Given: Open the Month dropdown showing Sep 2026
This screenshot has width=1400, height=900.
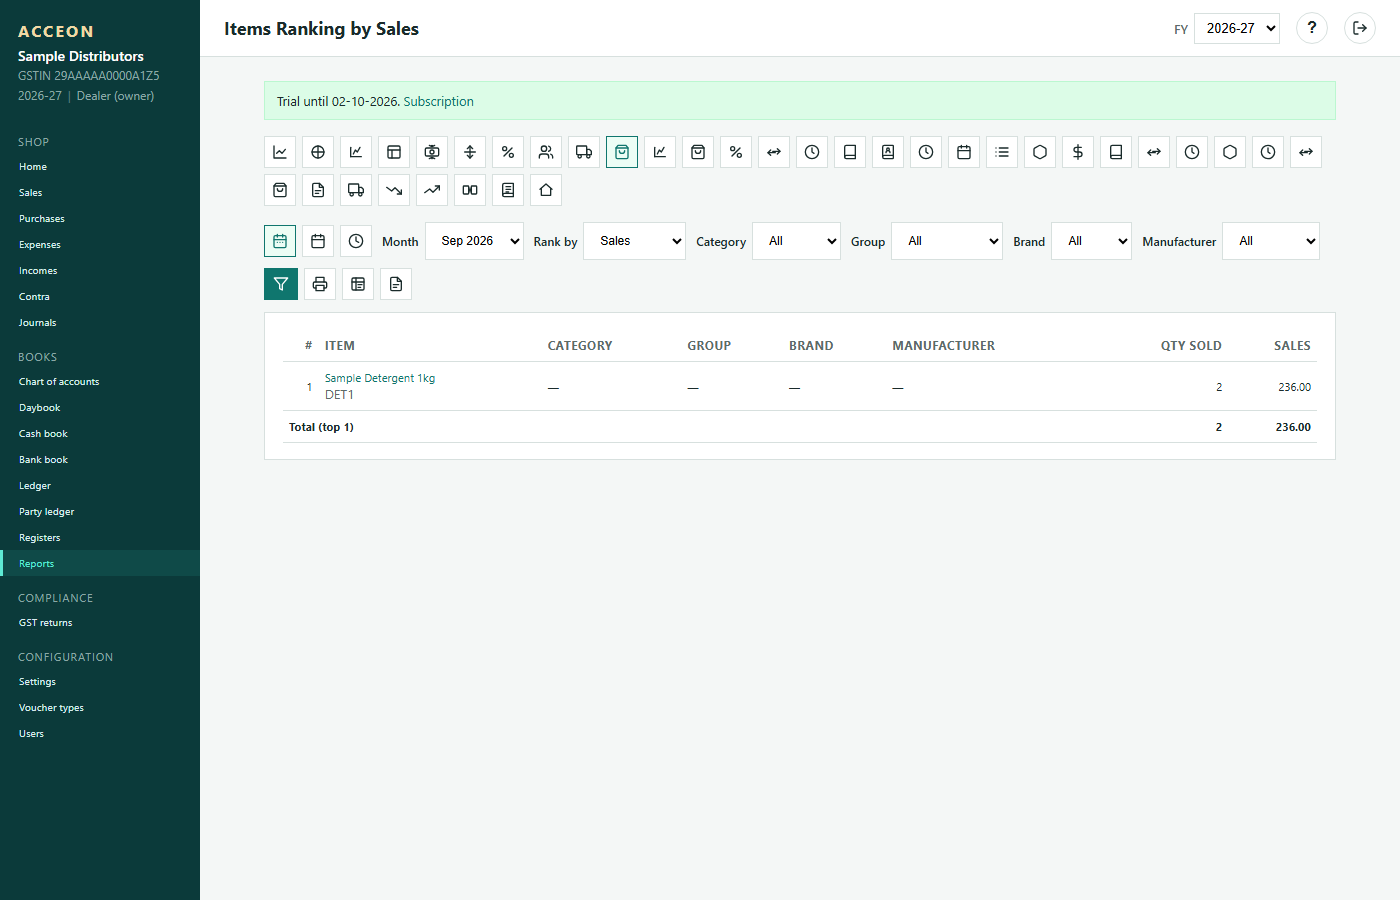Looking at the screenshot, I should coord(474,241).
